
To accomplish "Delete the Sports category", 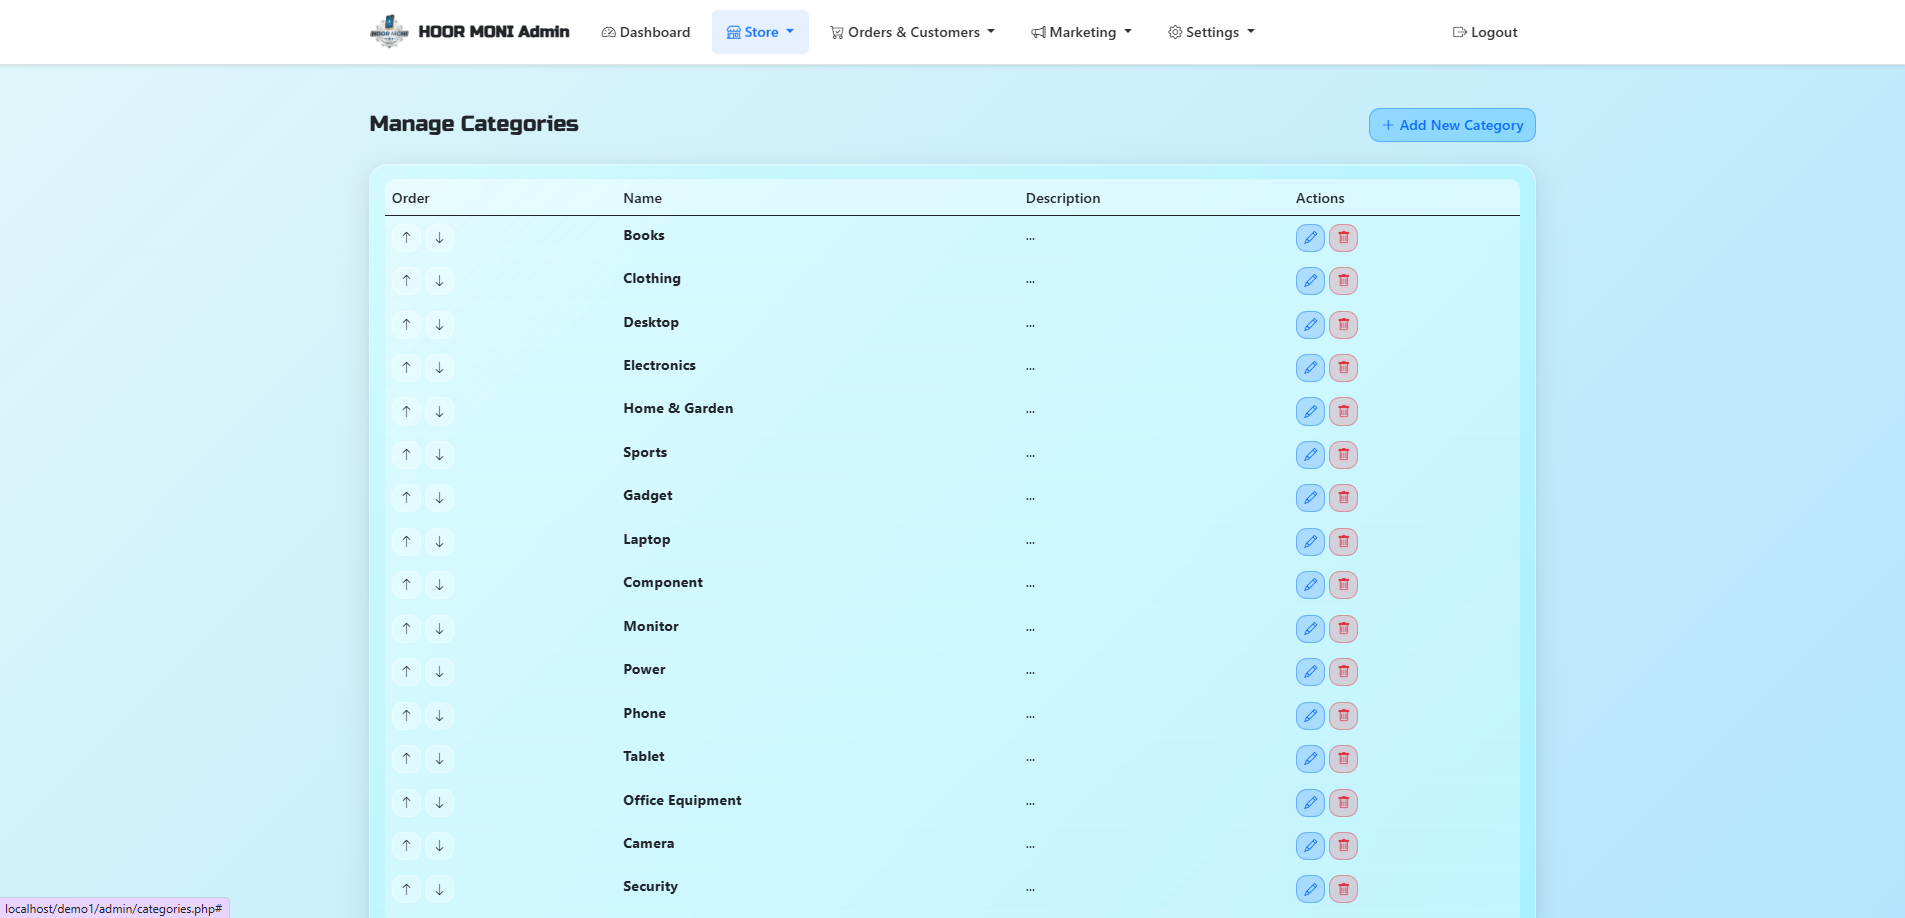I will click(x=1343, y=455).
